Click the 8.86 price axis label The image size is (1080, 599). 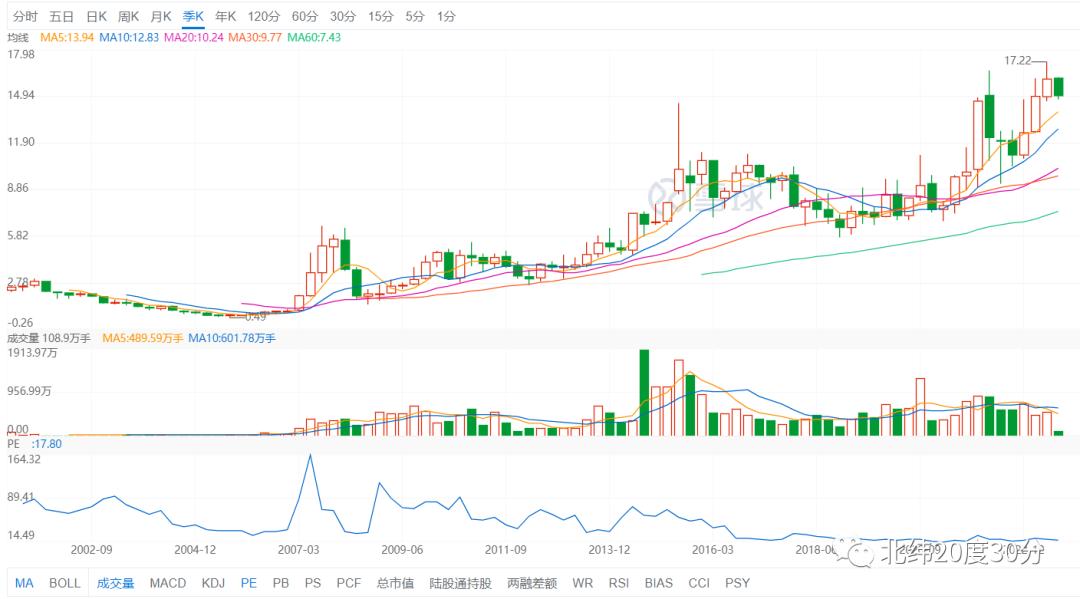[18, 188]
